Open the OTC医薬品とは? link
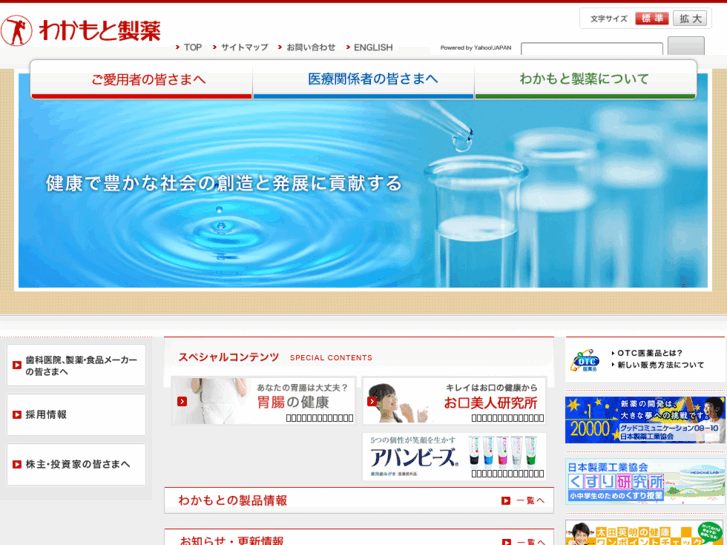Image resolution: width=727 pixels, height=545 pixels. click(650, 353)
